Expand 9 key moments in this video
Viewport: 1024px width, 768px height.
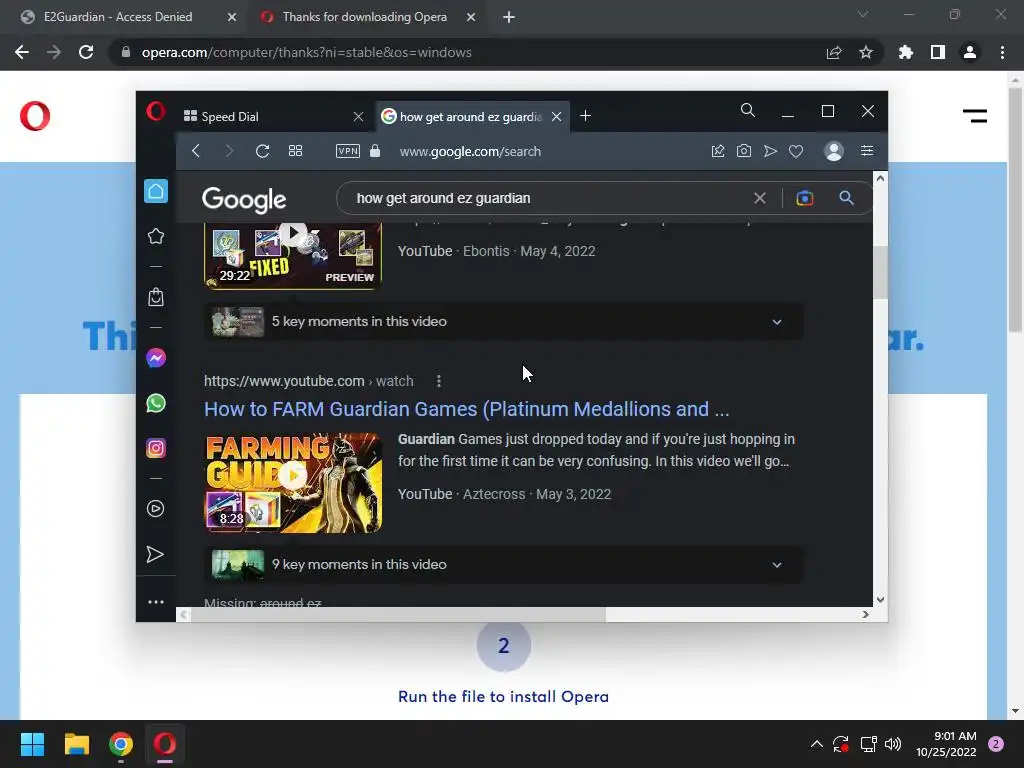point(504,564)
